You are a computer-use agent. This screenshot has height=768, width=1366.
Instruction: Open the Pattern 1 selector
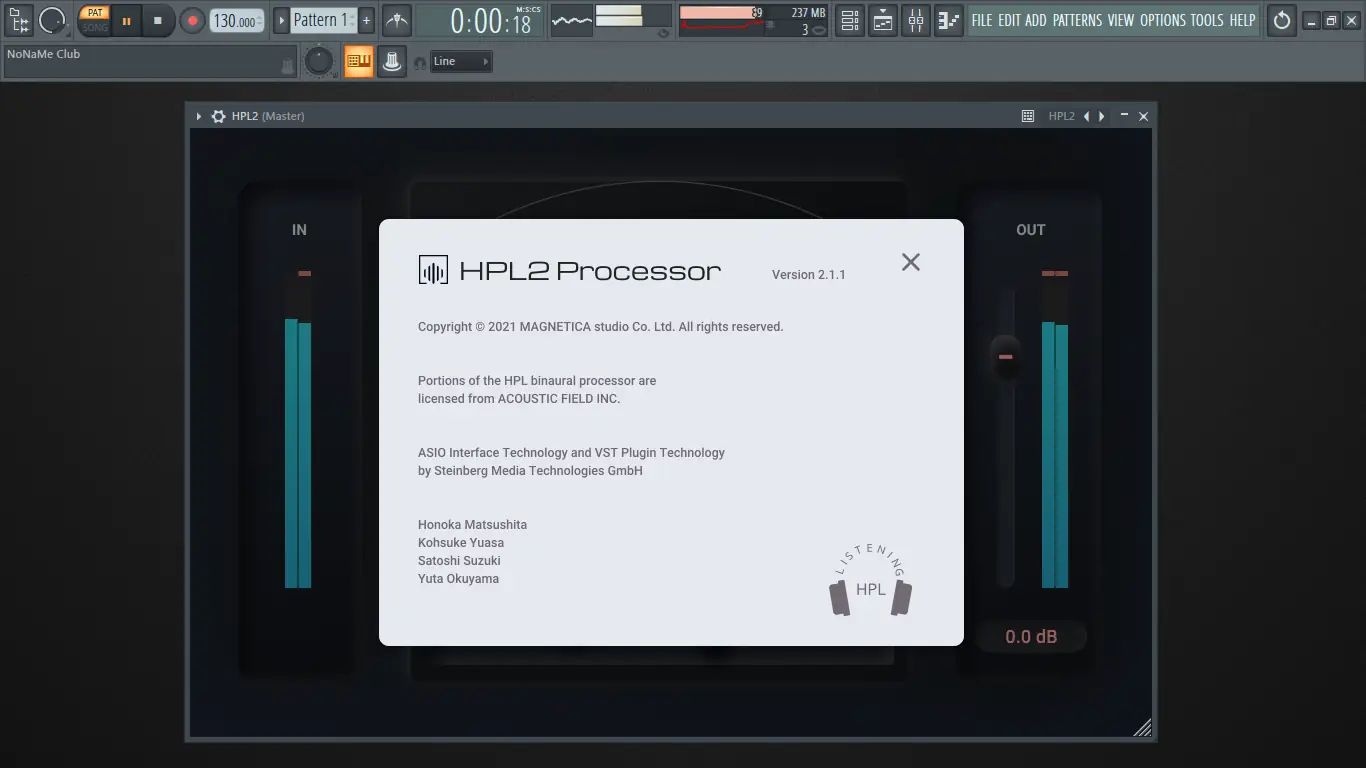click(323, 20)
